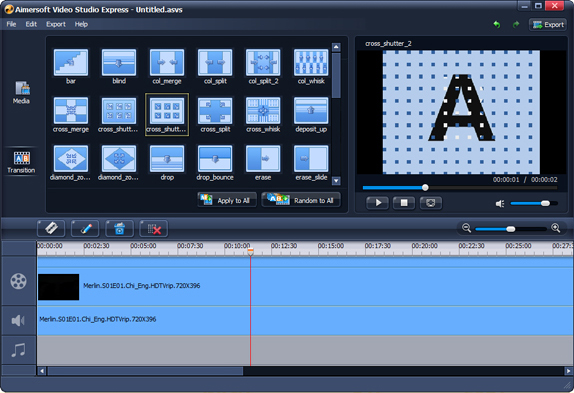Click the video track film reel icon
574x393 pixels.
(18, 281)
